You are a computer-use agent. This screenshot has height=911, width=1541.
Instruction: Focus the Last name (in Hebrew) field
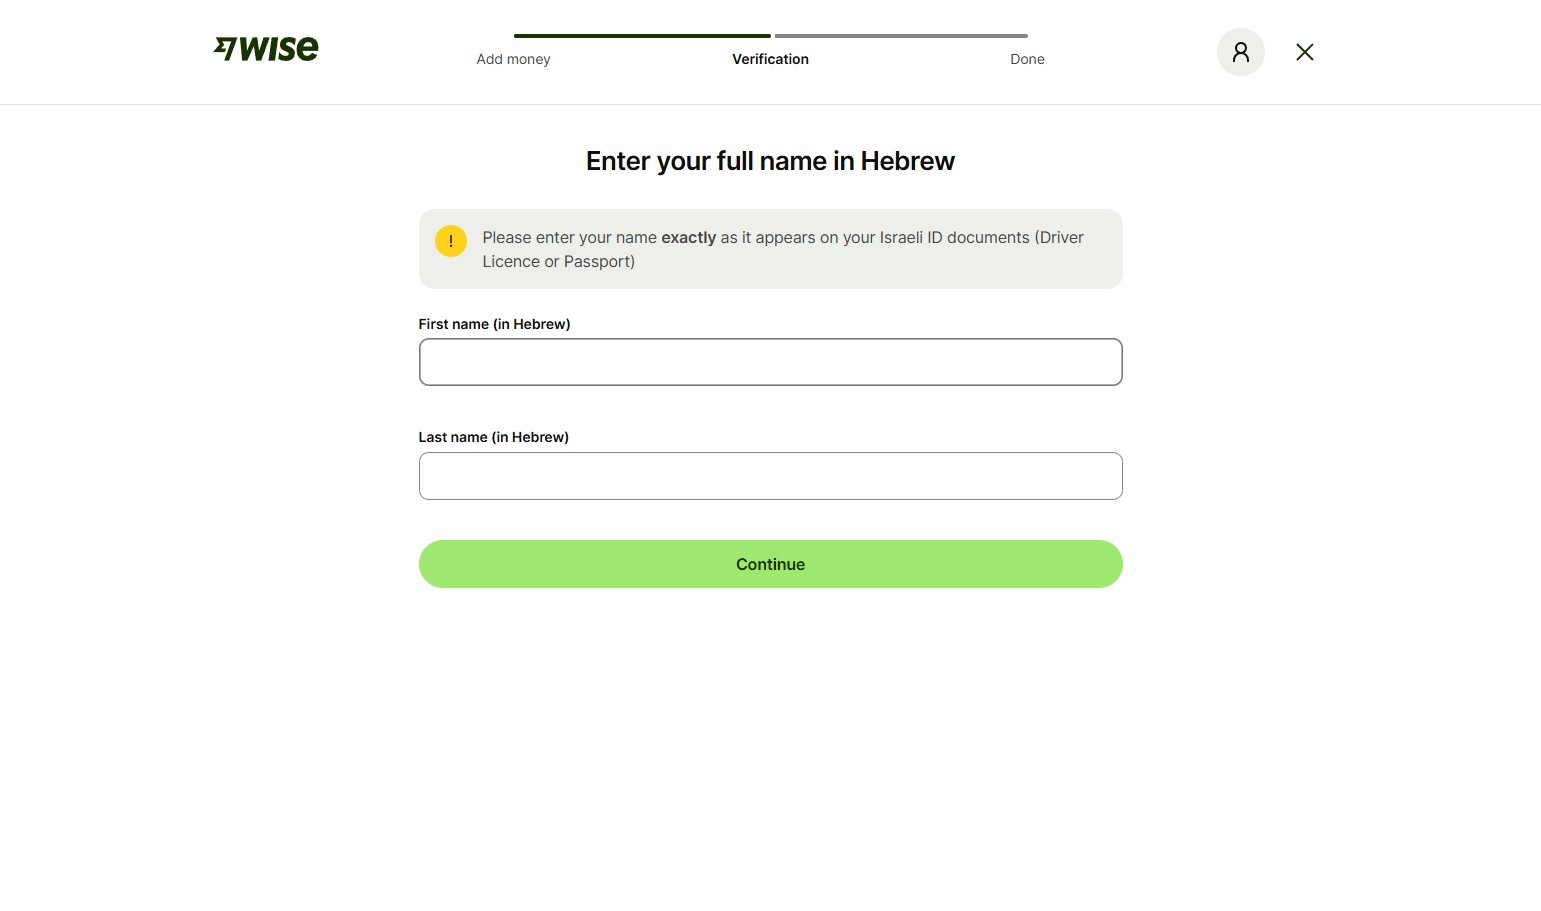770,476
